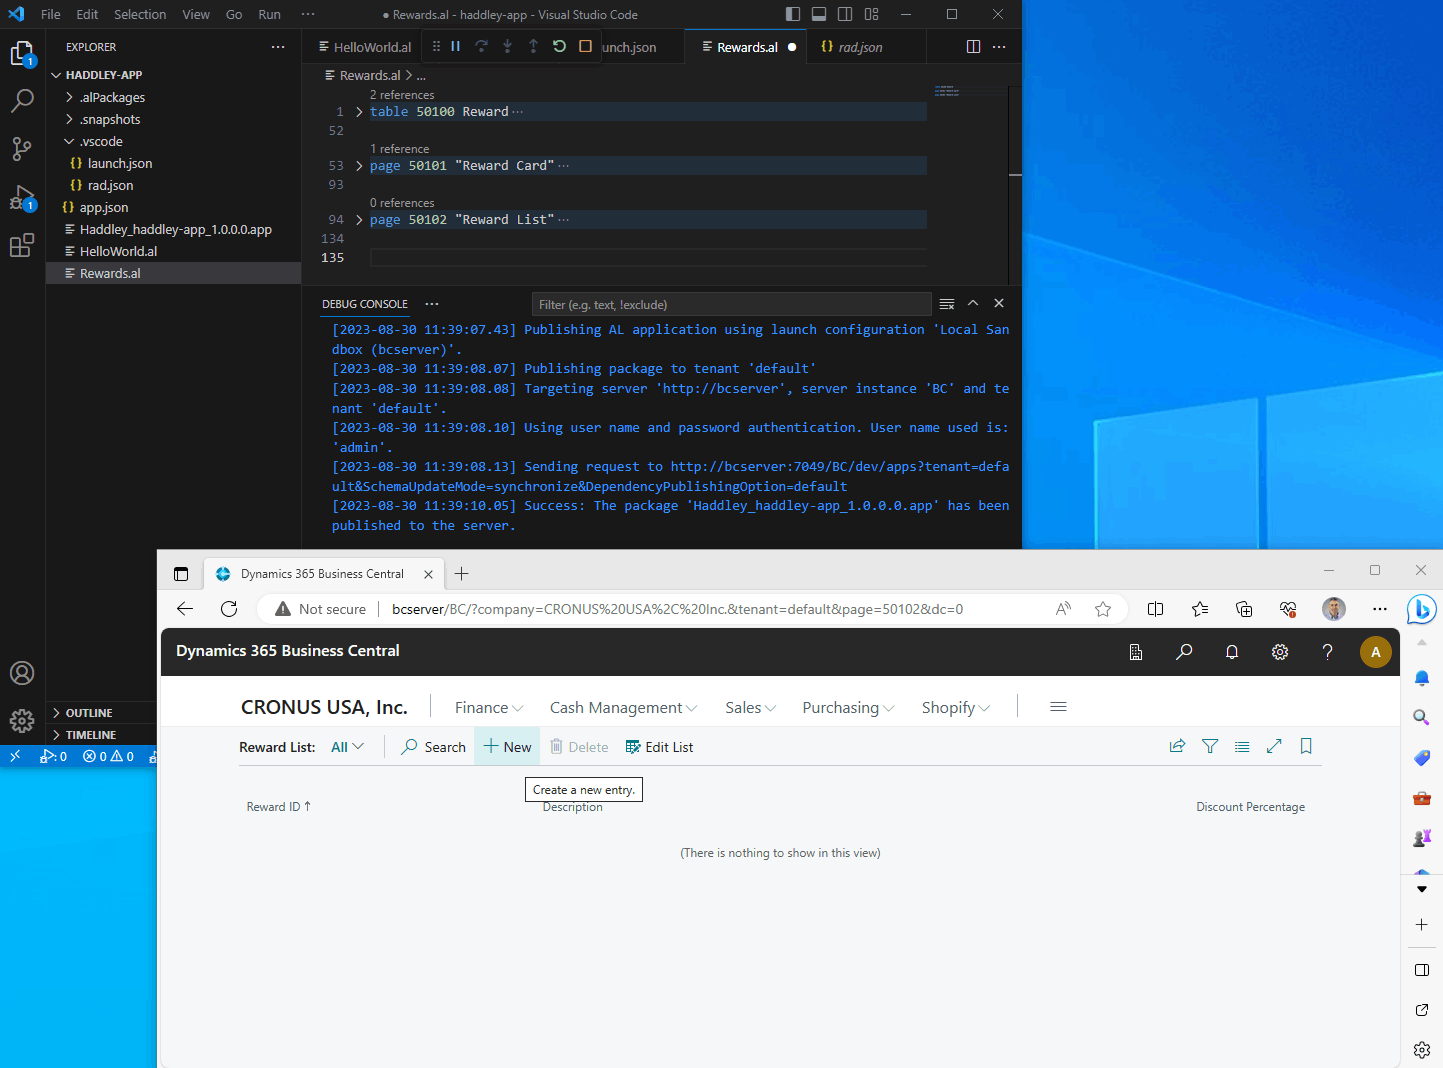The width and height of the screenshot is (1443, 1068).
Task: Open the Extensions view in activity bar
Action: click(22, 245)
